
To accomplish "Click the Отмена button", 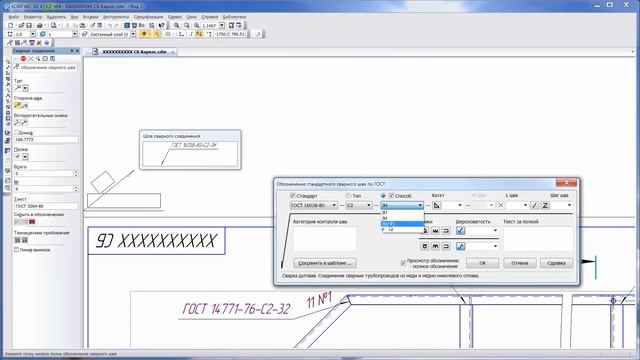I will (x=520, y=263).
